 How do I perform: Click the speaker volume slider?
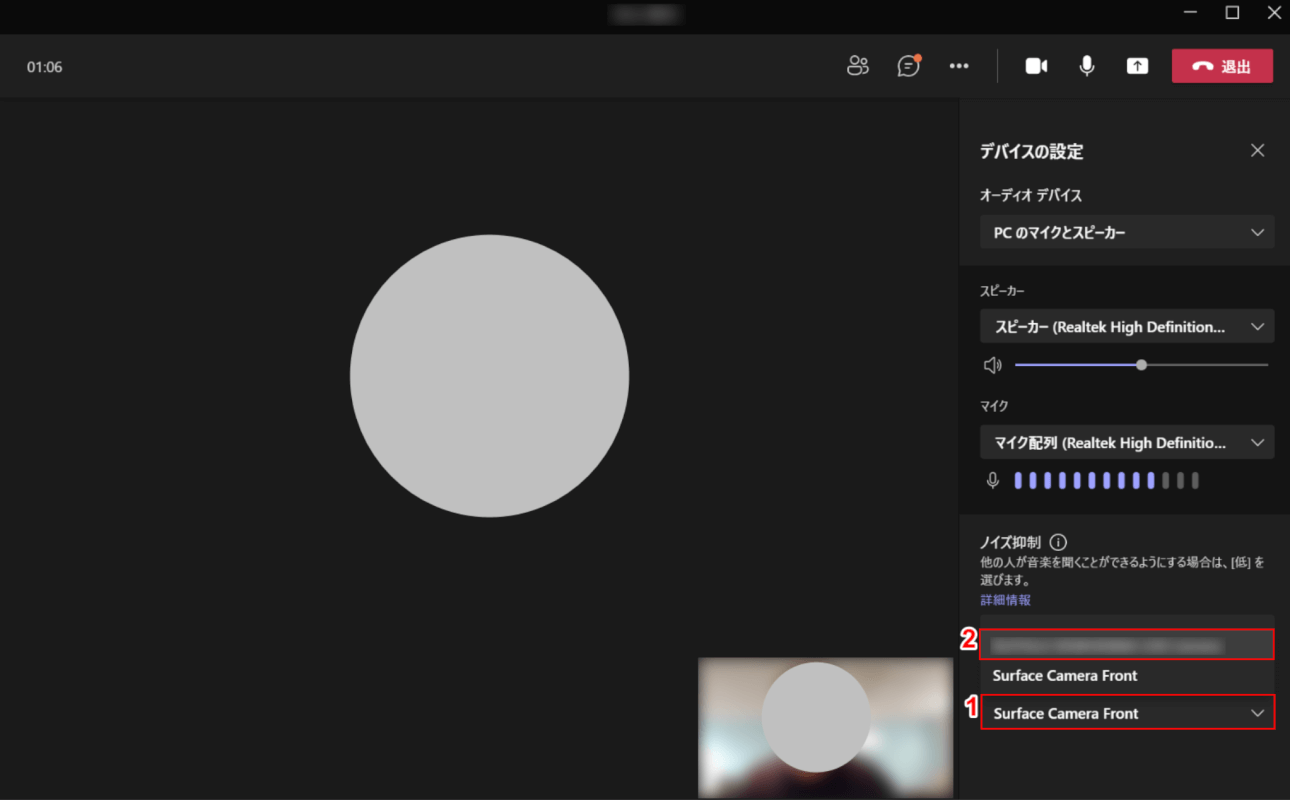(1141, 365)
